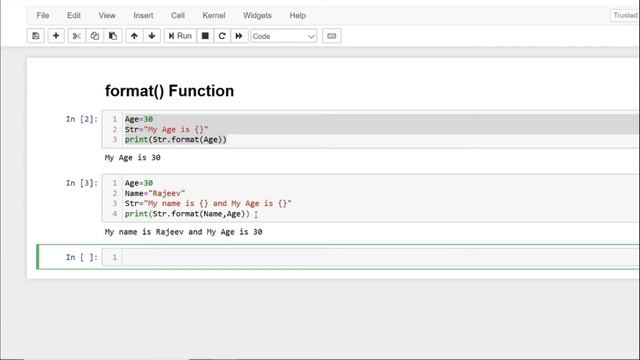640x360 pixels.
Task: Save notebook with the floppy disk icon
Action: pos(36,36)
